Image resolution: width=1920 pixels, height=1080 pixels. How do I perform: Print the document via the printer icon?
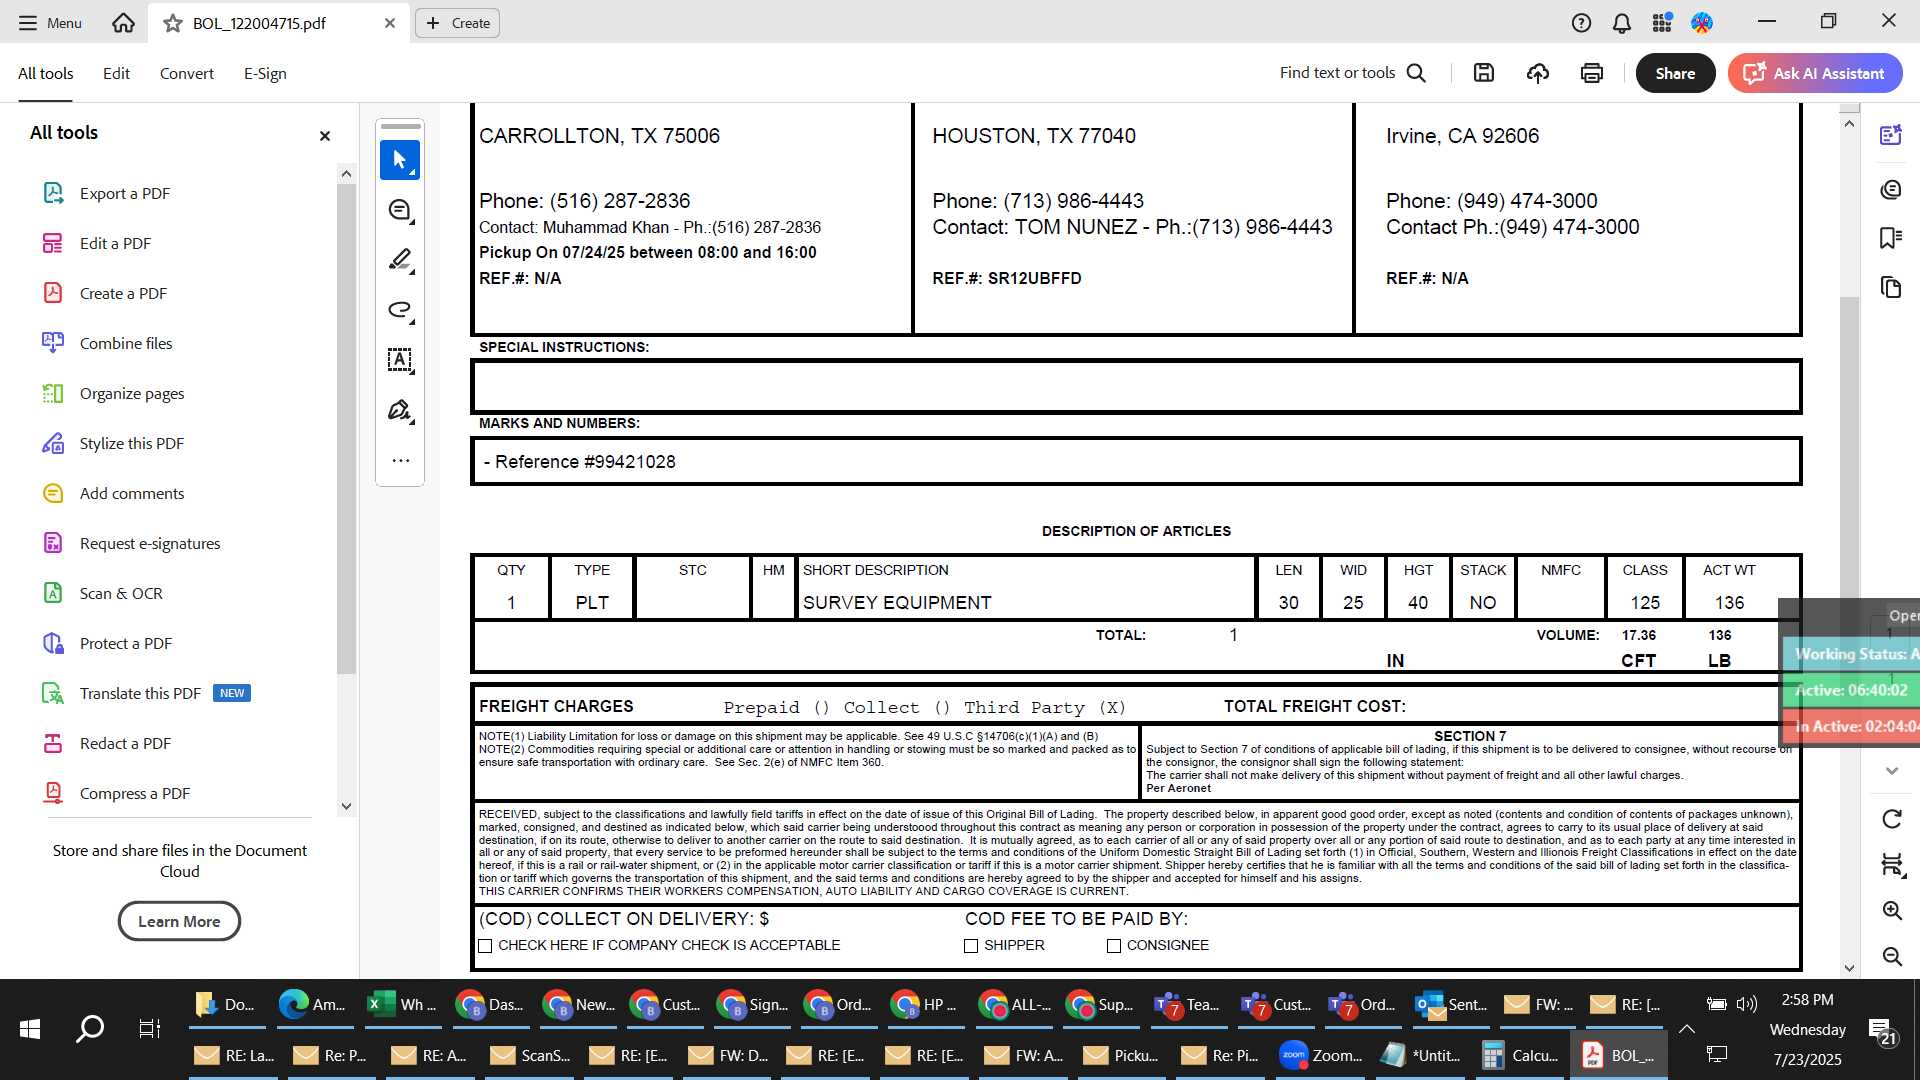pos(1592,73)
